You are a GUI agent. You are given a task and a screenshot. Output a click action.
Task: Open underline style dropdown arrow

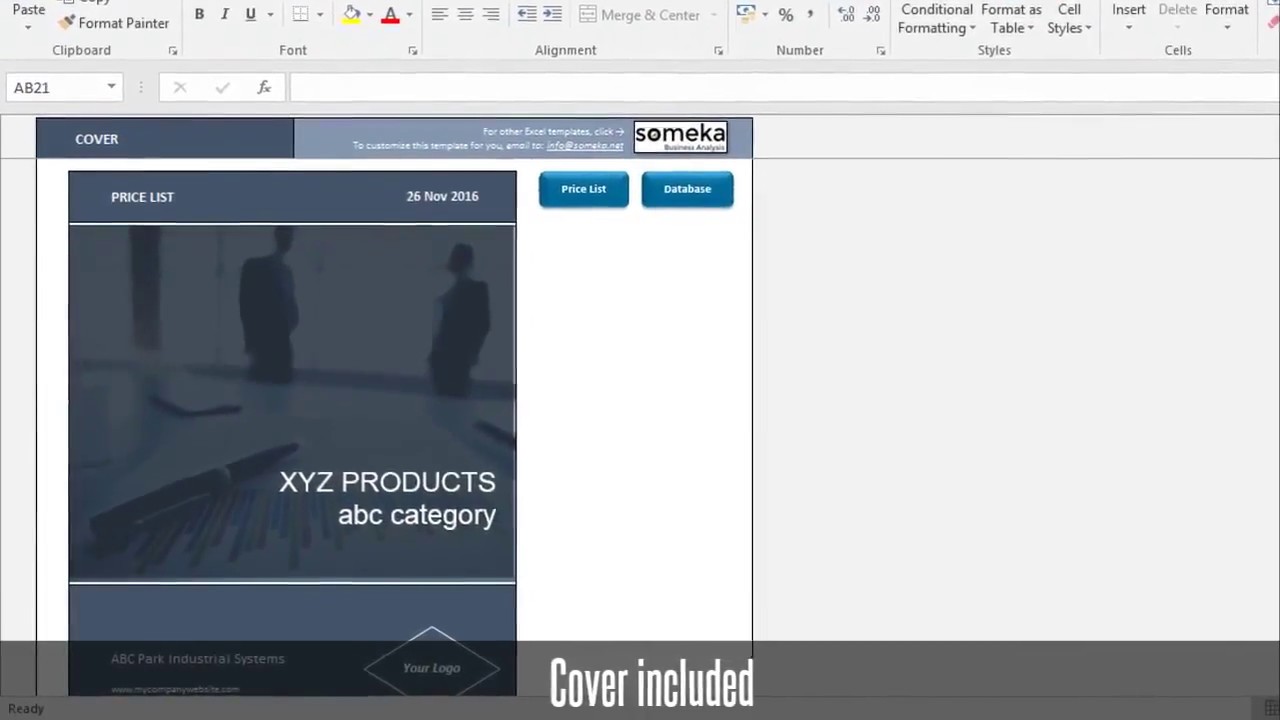[x=270, y=15]
